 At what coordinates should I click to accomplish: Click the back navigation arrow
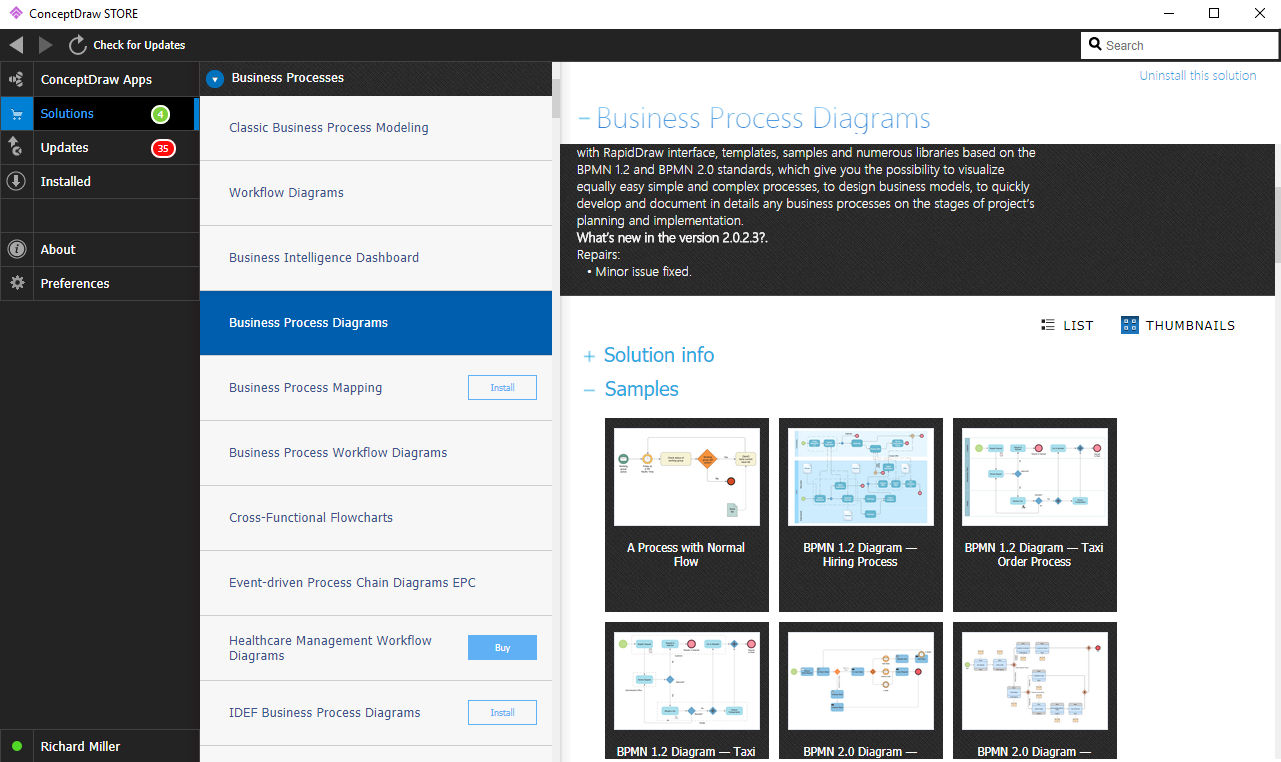16,45
